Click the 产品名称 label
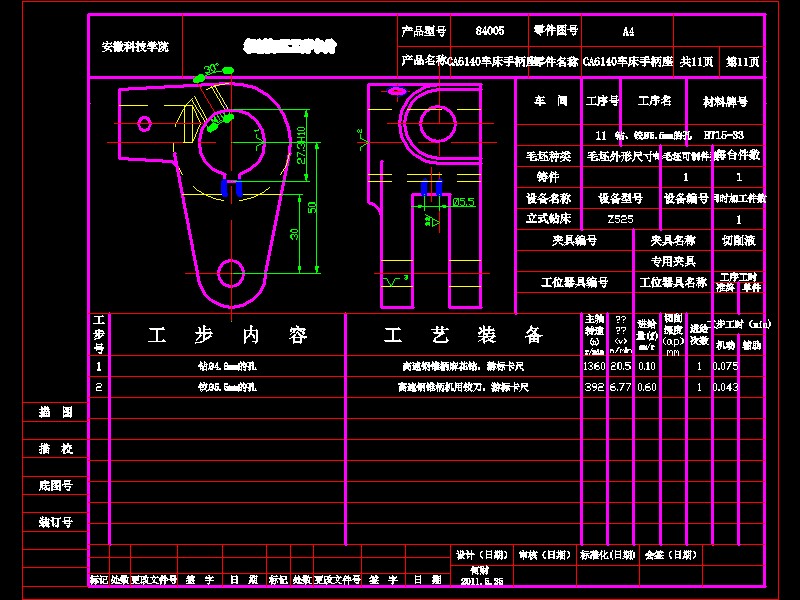This screenshot has width=800, height=600. 423,61
